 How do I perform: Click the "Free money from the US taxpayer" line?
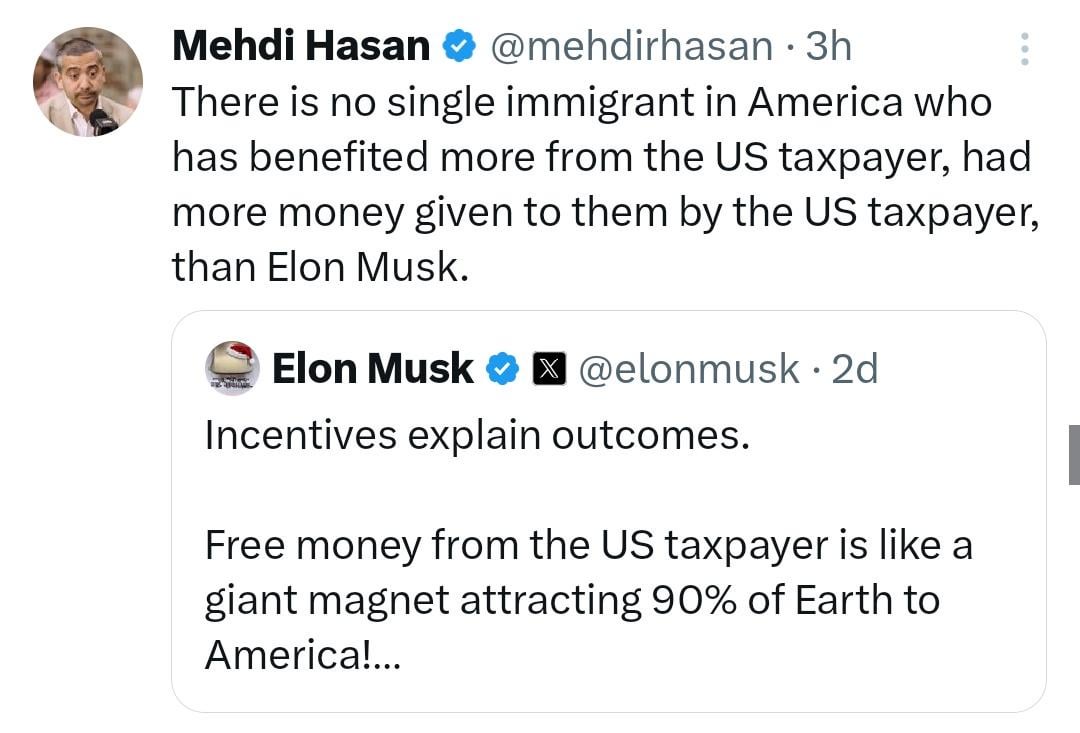click(588, 546)
